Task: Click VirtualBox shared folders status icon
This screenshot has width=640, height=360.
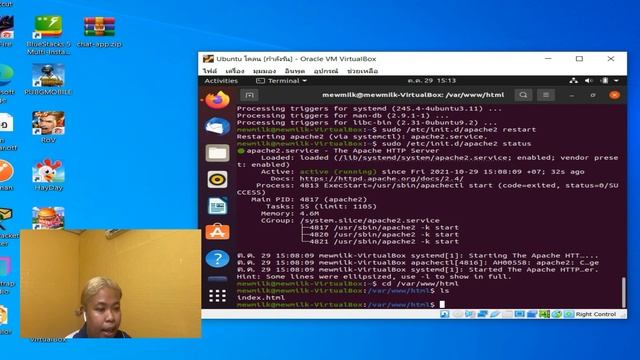Action: pos(507,314)
